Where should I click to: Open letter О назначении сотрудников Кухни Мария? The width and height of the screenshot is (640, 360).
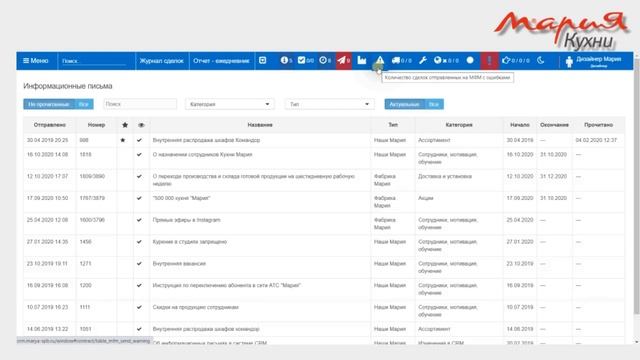tap(202, 155)
